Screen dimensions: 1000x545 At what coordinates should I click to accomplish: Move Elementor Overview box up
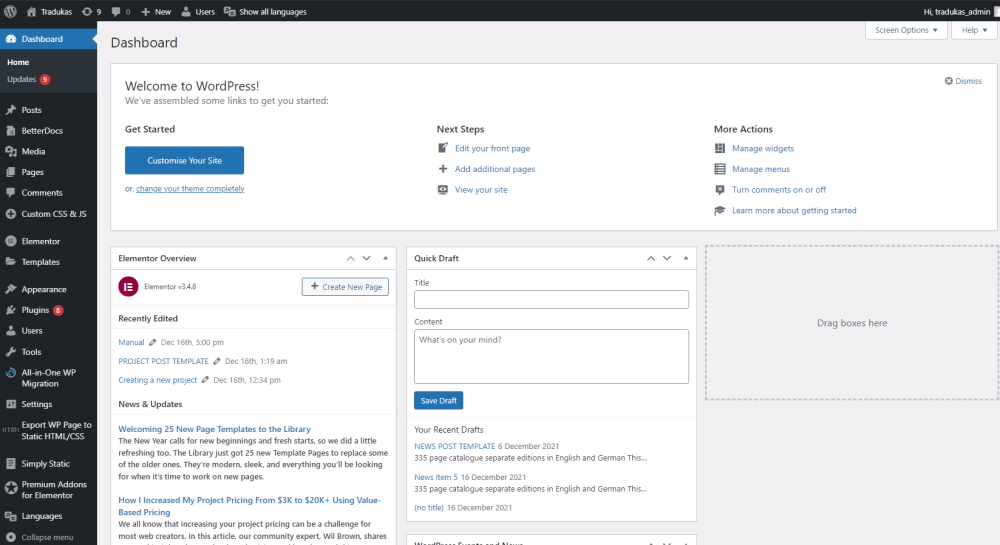(x=350, y=258)
